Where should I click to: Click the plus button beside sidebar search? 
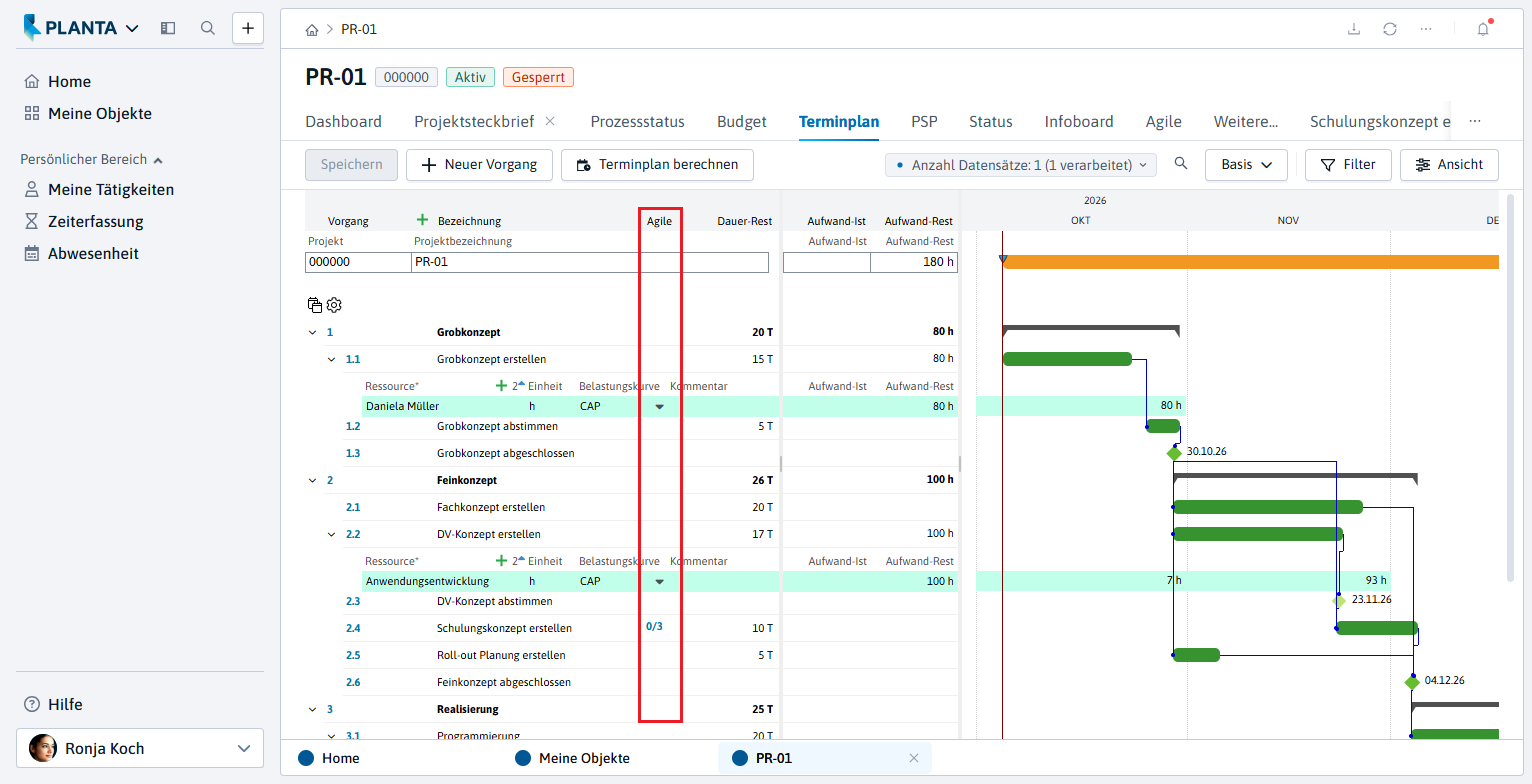248,28
